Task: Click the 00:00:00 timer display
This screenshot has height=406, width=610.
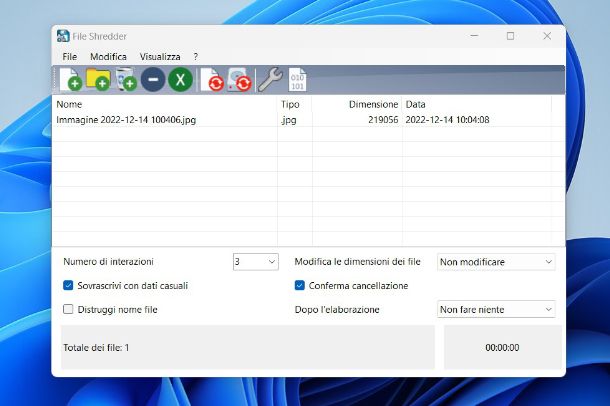Action: coord(502,348)
